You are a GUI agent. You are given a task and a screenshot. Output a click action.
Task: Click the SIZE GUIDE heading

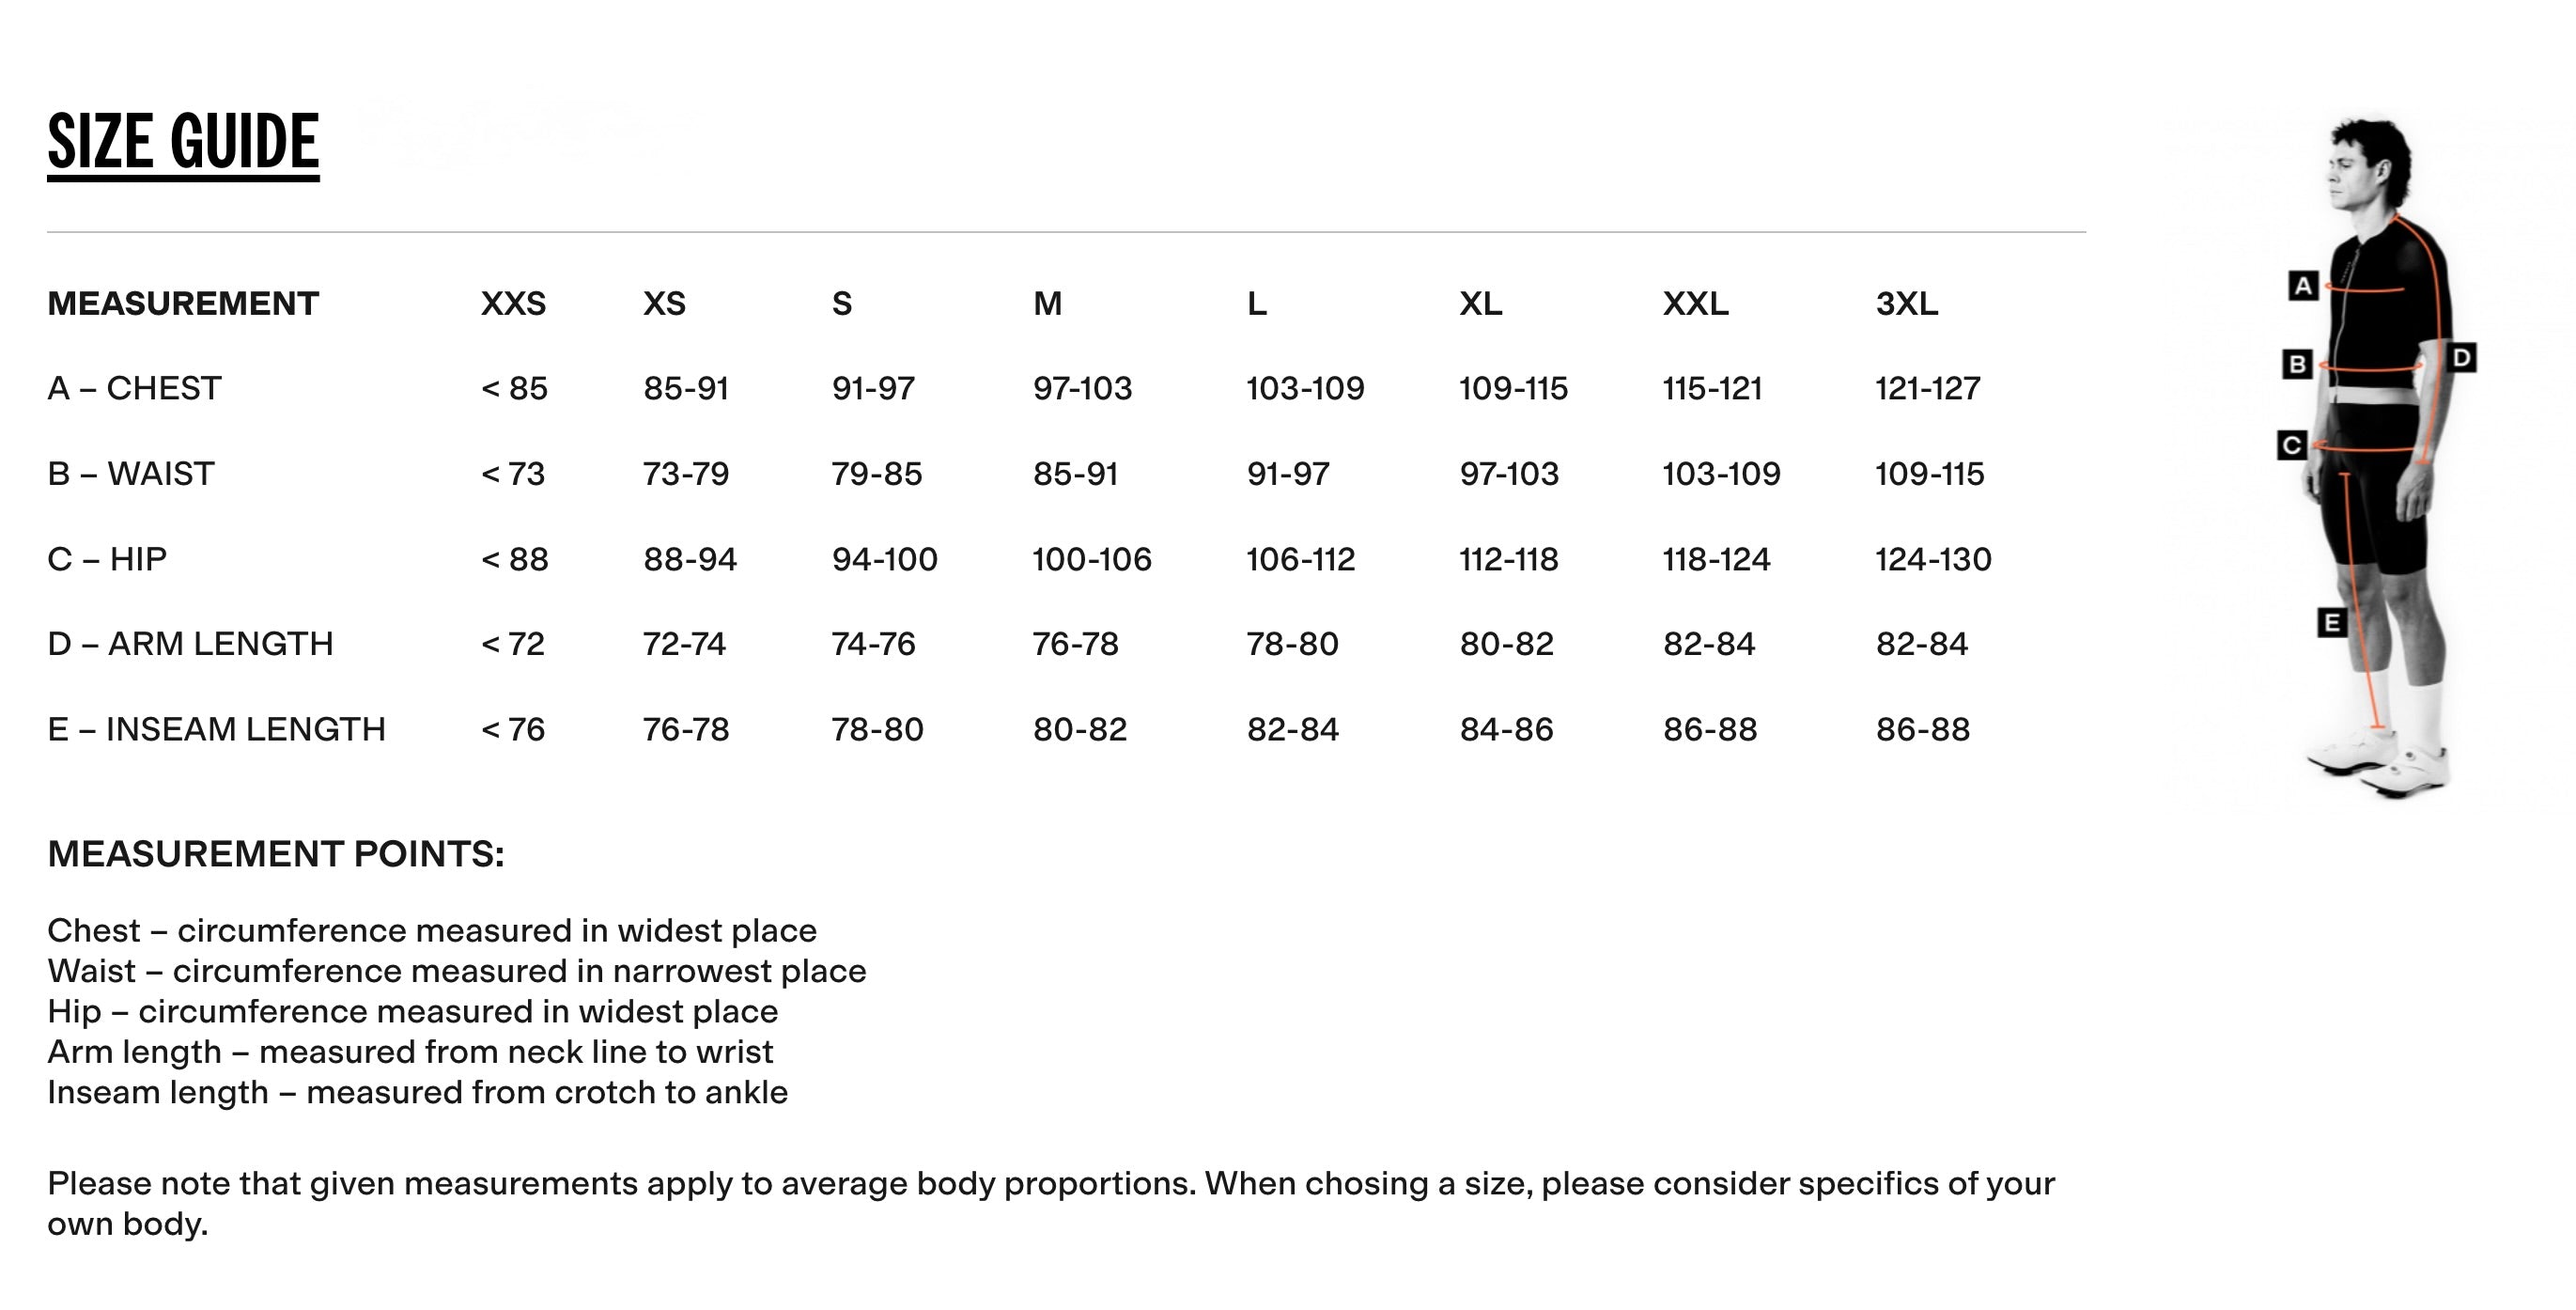[183, 142]
